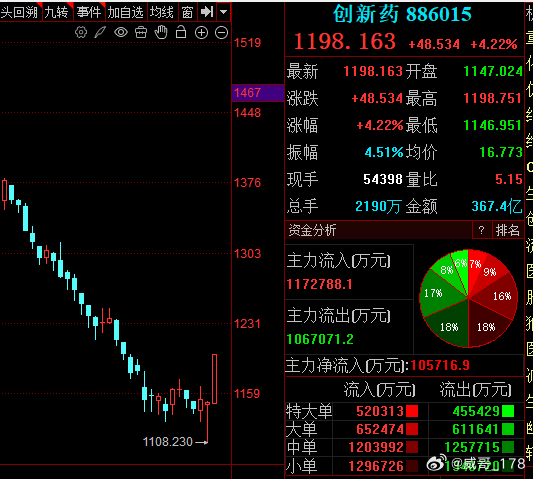Click the 主力流出 value 1067071.2
533x479 pixels.
(320, 339)
